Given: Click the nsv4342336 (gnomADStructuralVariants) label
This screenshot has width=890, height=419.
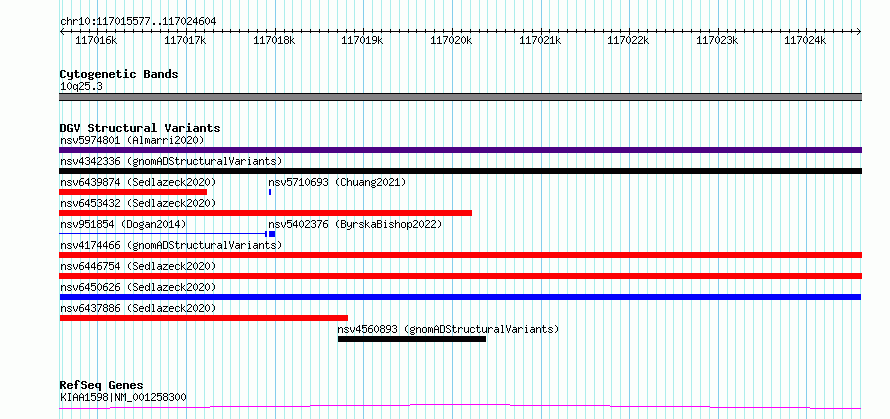Looking at the screenshot, I should 171,161.
